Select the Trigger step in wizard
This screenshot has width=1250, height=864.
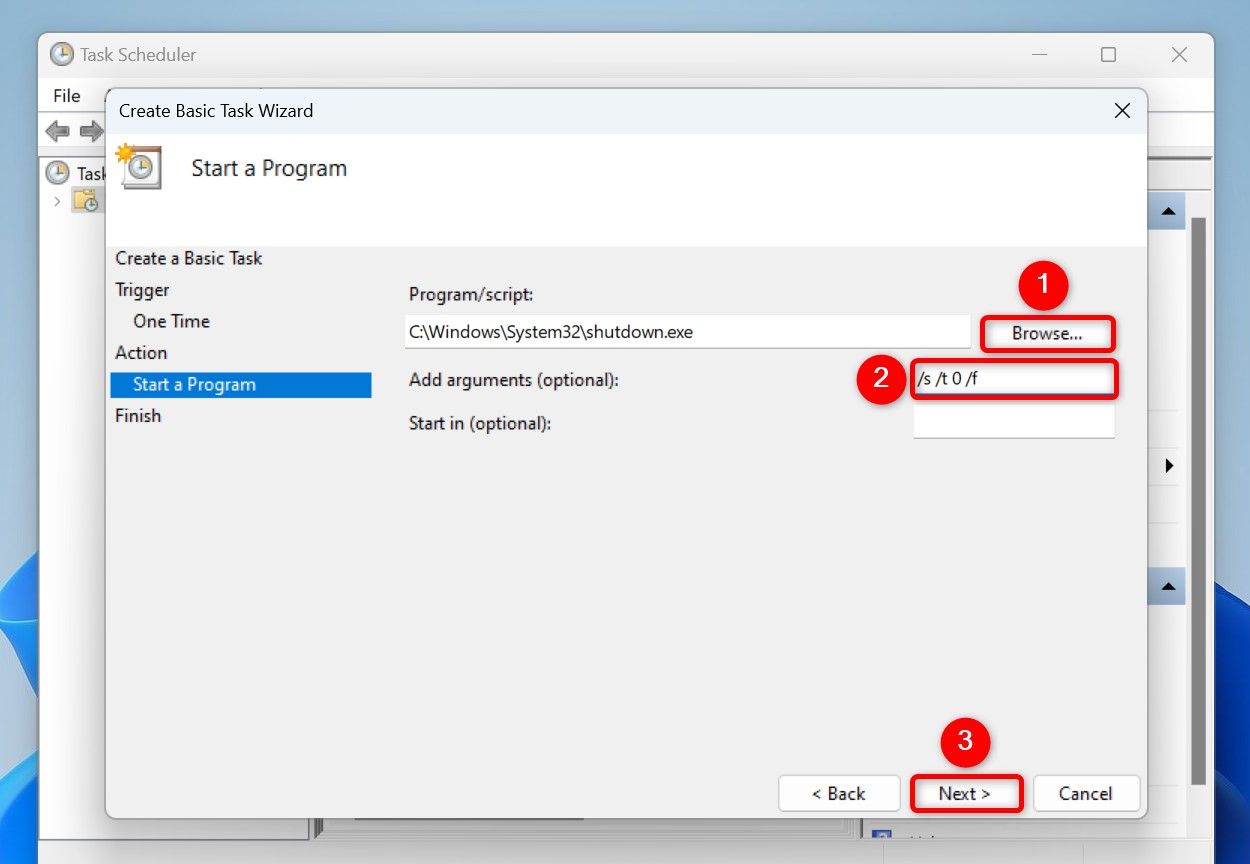coord(142,290)
